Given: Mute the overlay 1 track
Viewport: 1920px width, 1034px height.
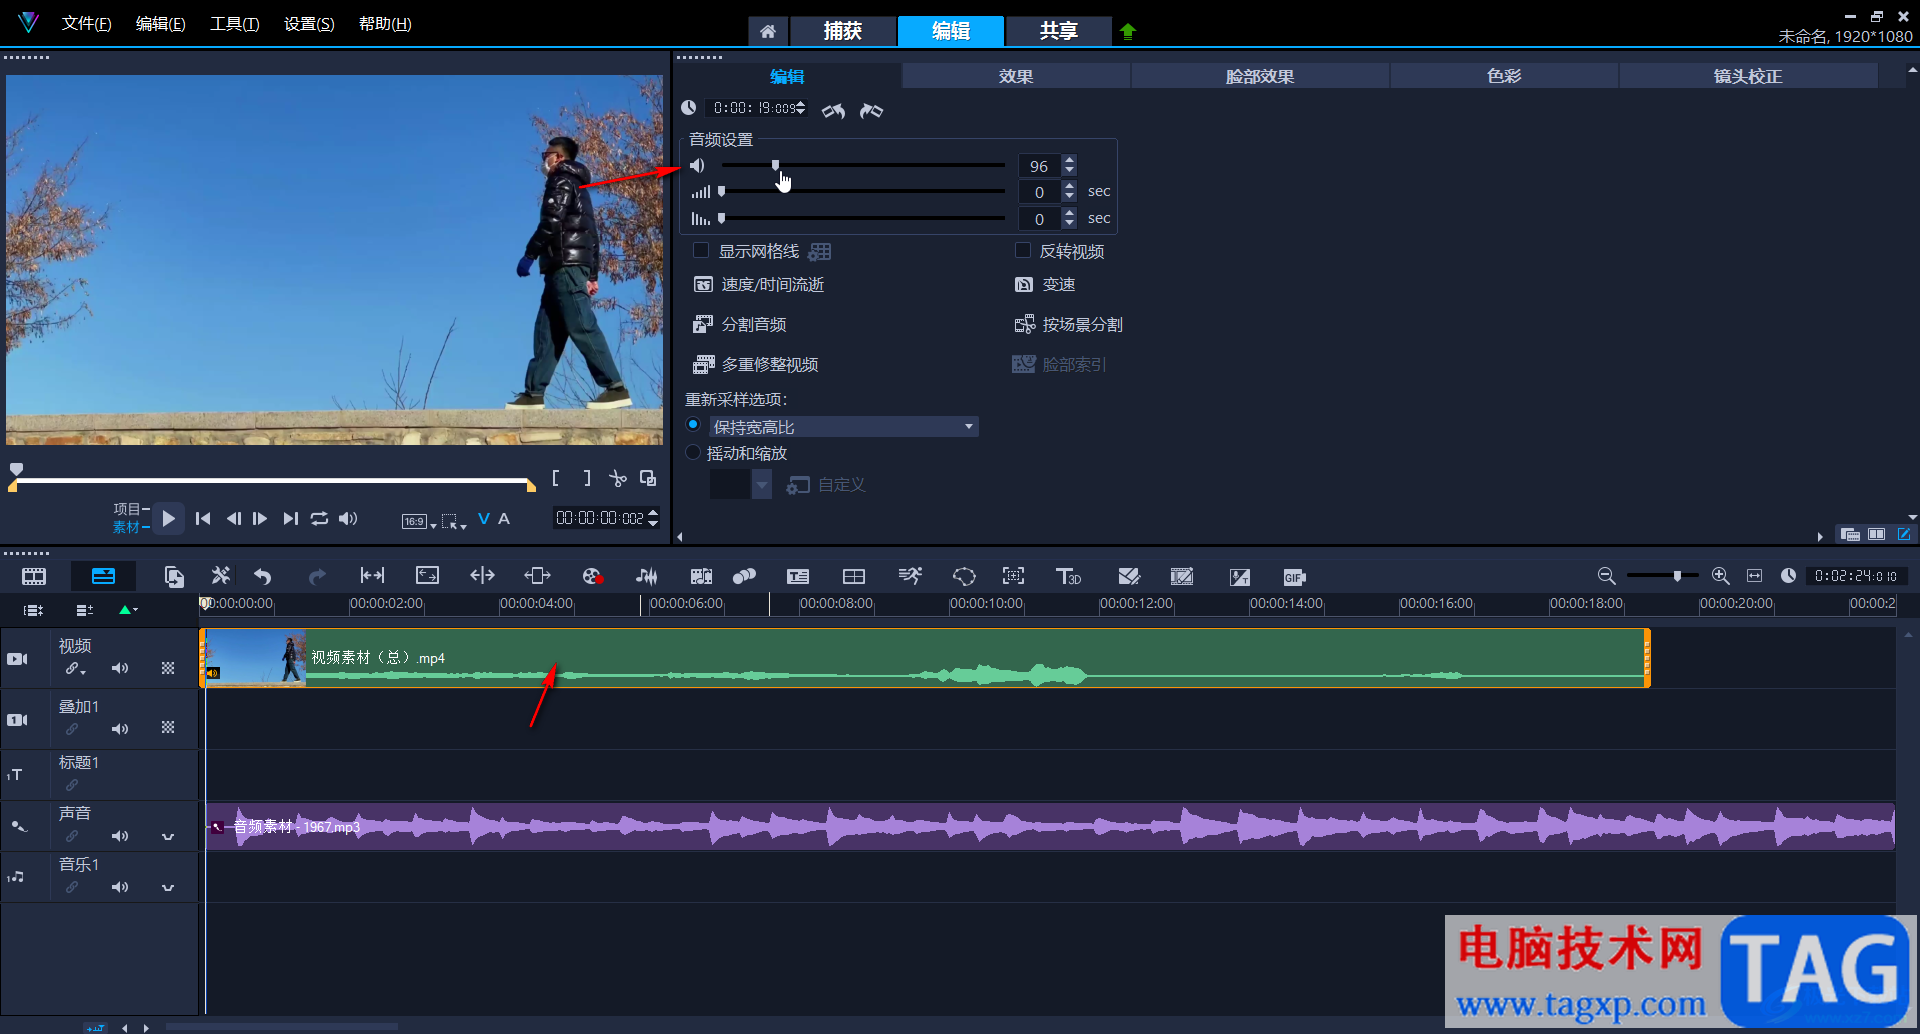Looking at the screenshot, I should pos(120,729).
